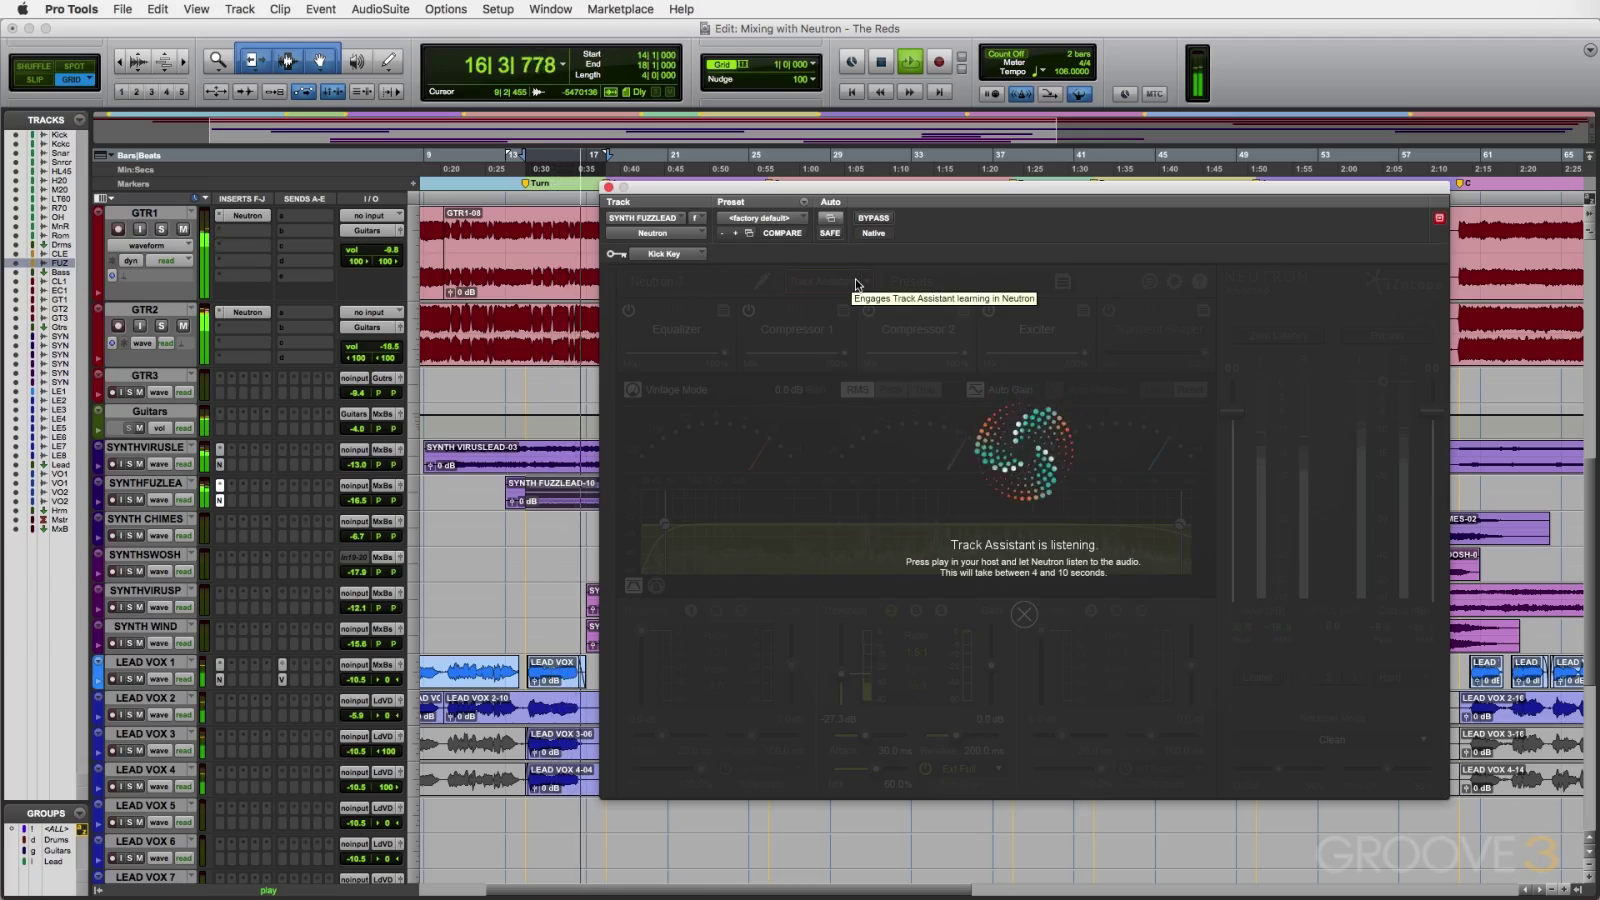Select the Pencil tool
This screenshot has height=900, width=1600.
(x=389, y=61)
